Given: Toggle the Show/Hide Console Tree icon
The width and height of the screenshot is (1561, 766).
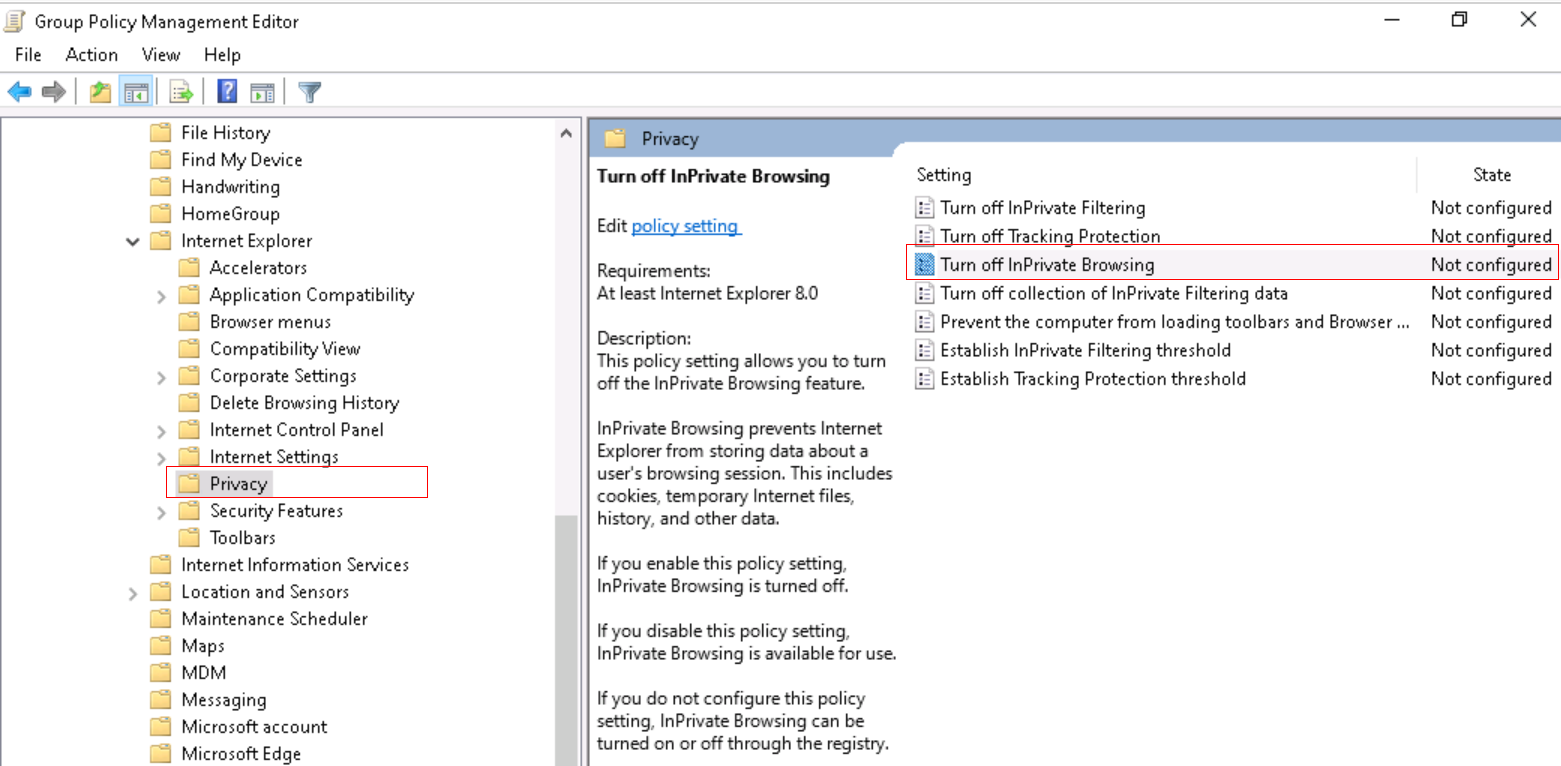Looking at the screenshot, I should [136, 91].
